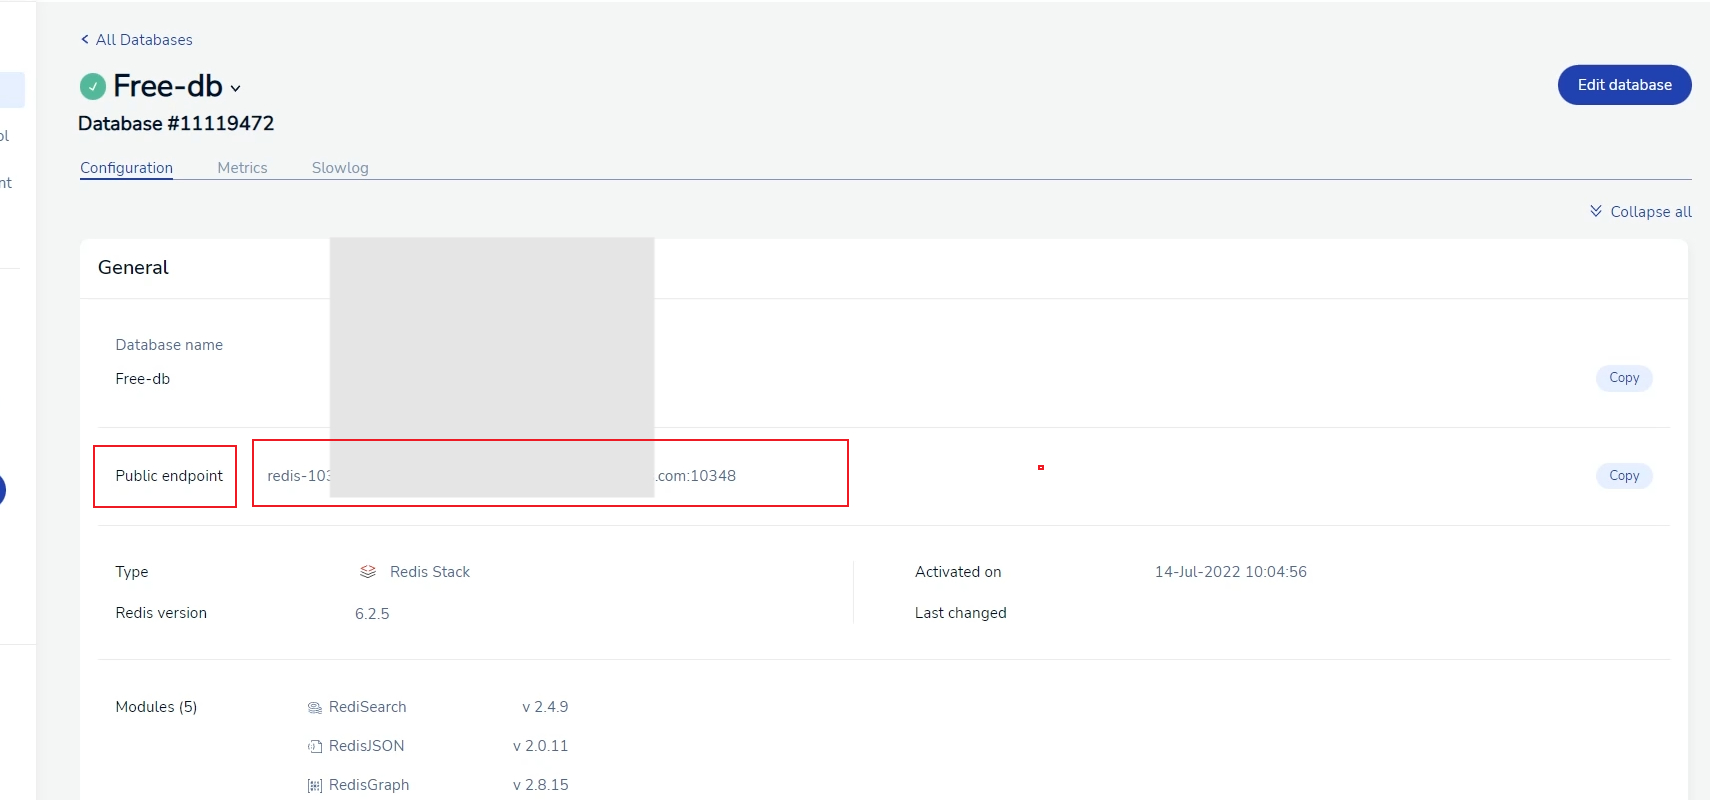Open the Free-db database dropdown chevron
Viewport: 1710px width, 800px height.
click(x=236, y=88)
